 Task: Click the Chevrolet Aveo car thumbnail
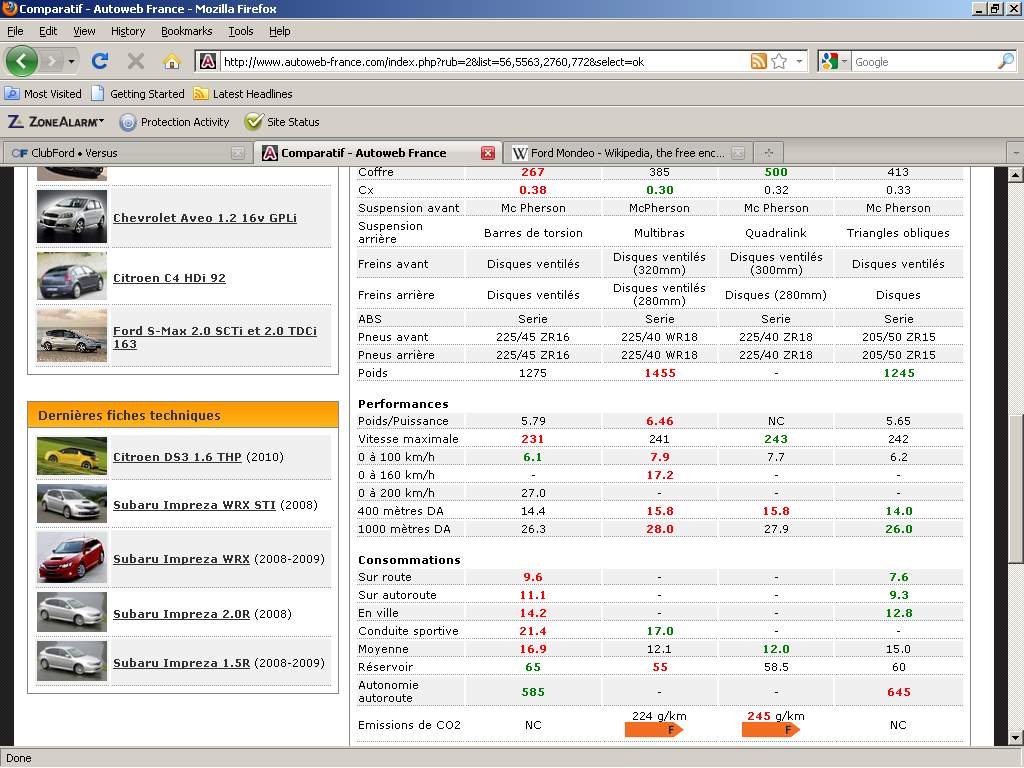click(71, 216)
